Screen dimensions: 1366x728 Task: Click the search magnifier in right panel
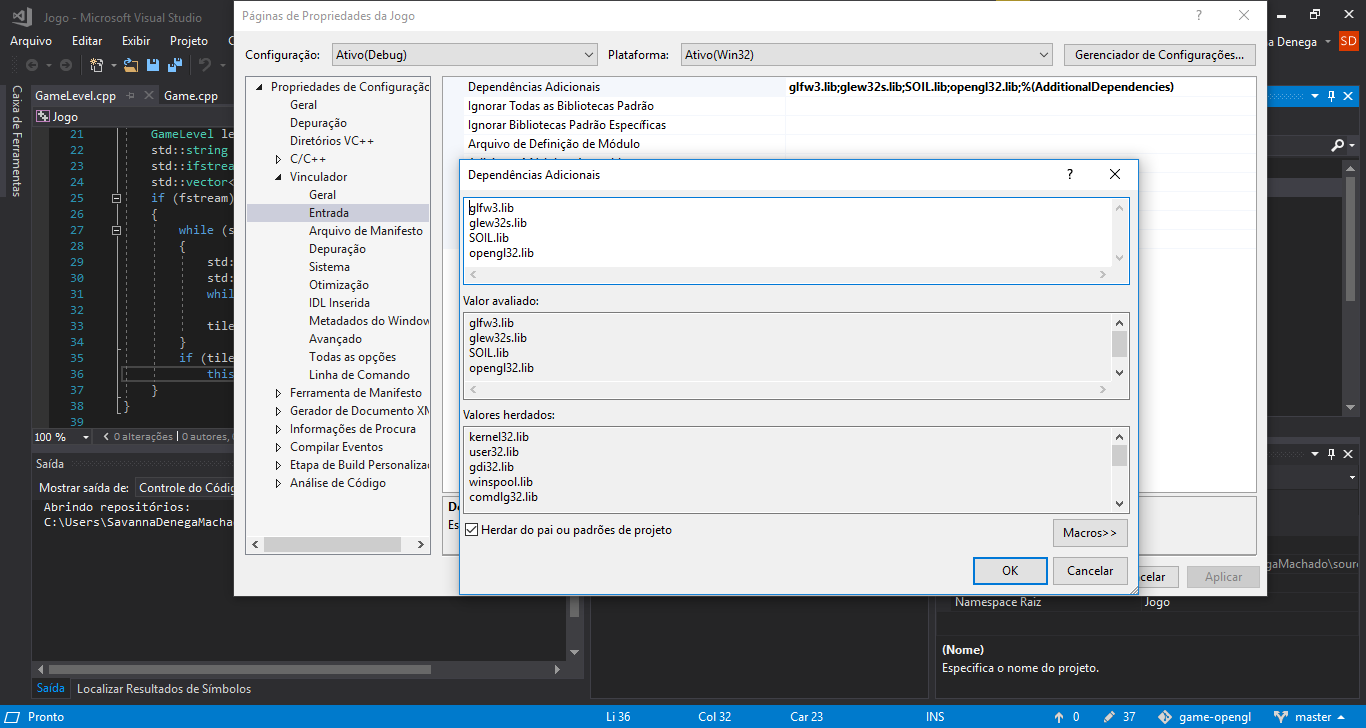tap(1337, 145)
